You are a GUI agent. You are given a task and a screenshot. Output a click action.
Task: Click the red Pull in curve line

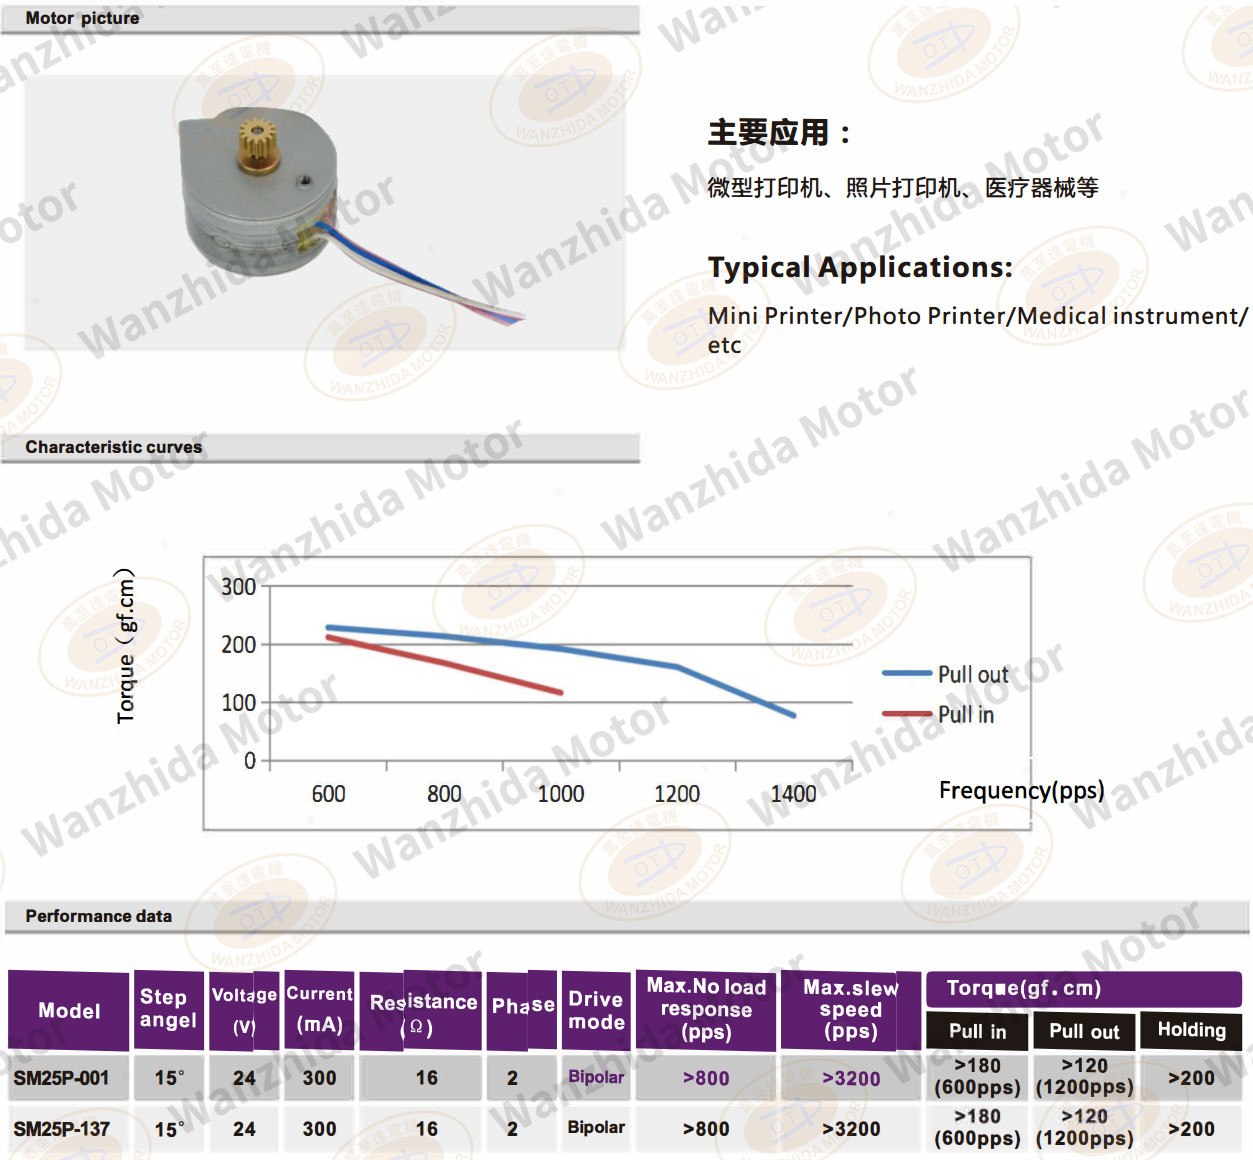[x=444, y=664]
